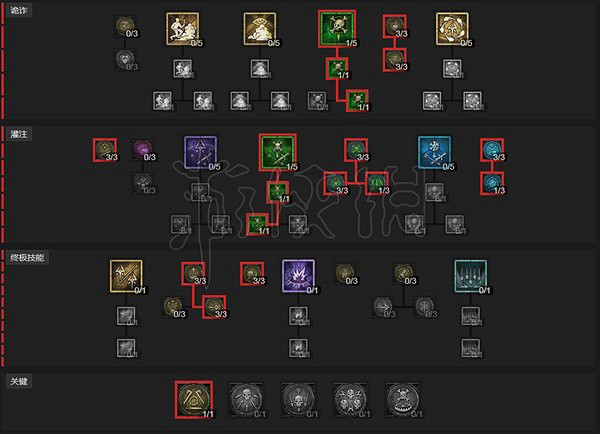This screenshot has height=434, width=600.
Task: Choose the gold two-figures skill in 诡诈 section
Action: click(183, 29)
